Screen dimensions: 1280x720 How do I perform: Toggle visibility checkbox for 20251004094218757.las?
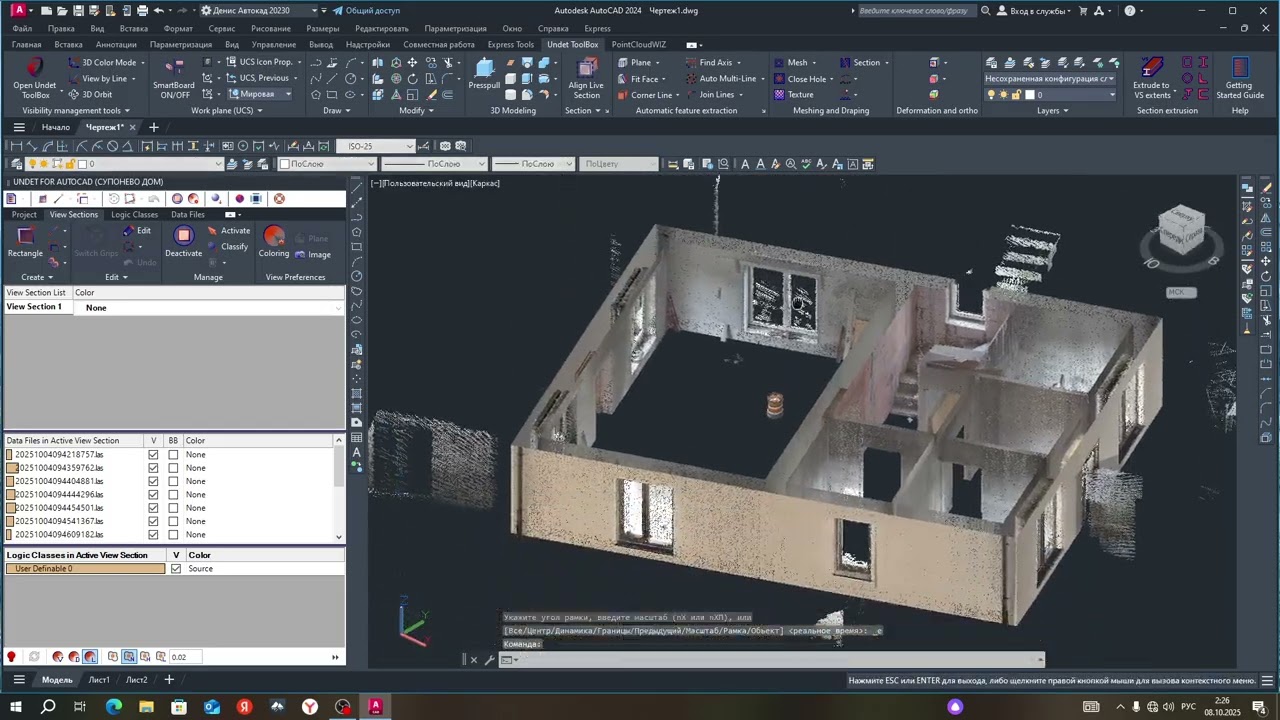point(153,455)
